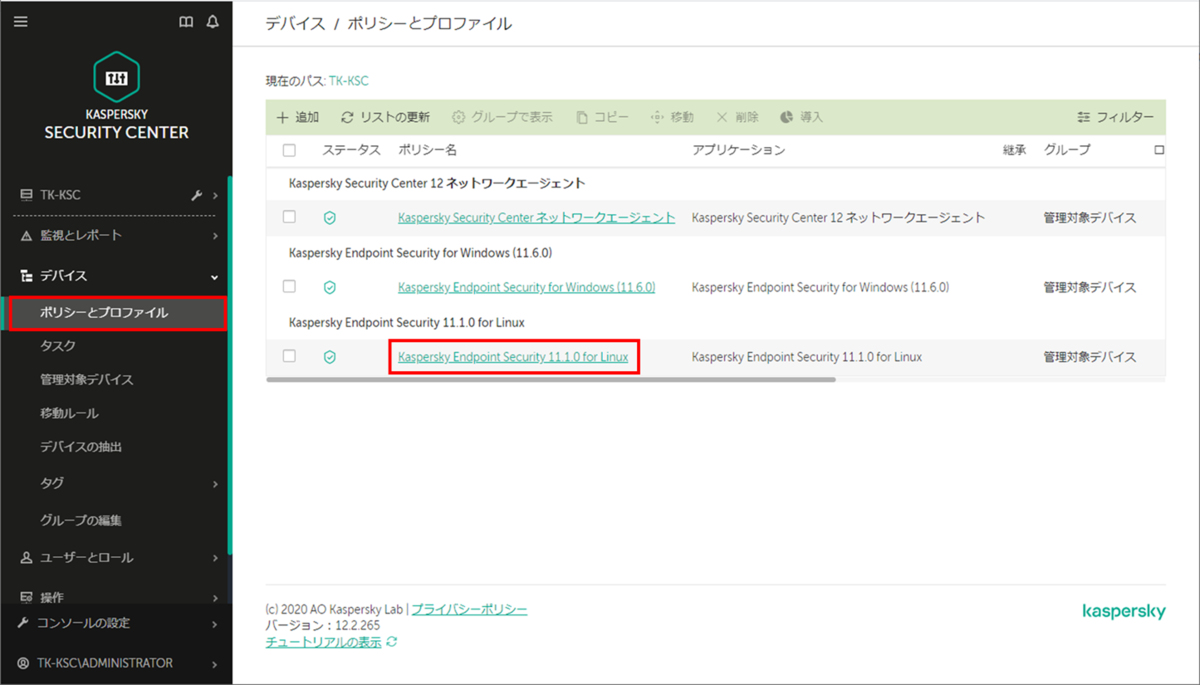Screen dimensions: 1200x685
Task: Click バージョン：12.2.265 text in footer
Action: click(322, 625)
